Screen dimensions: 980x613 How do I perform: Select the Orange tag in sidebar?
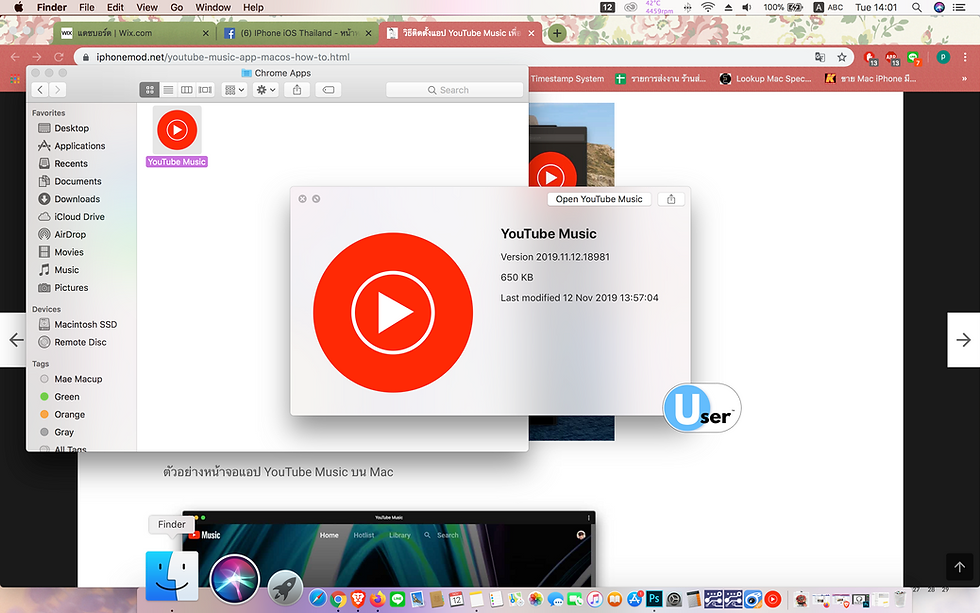point(69,414)
